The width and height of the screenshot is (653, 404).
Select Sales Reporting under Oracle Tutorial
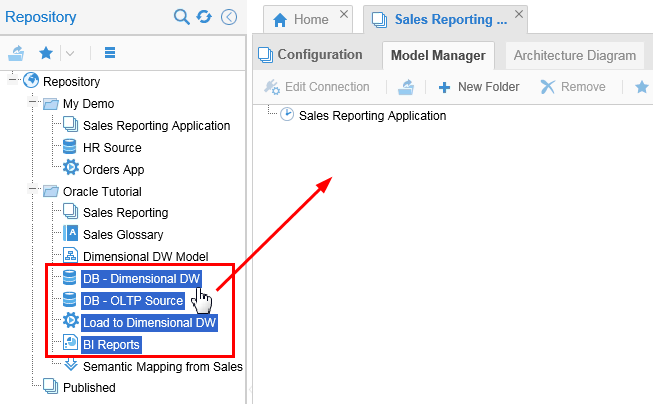tap(125, 212)
